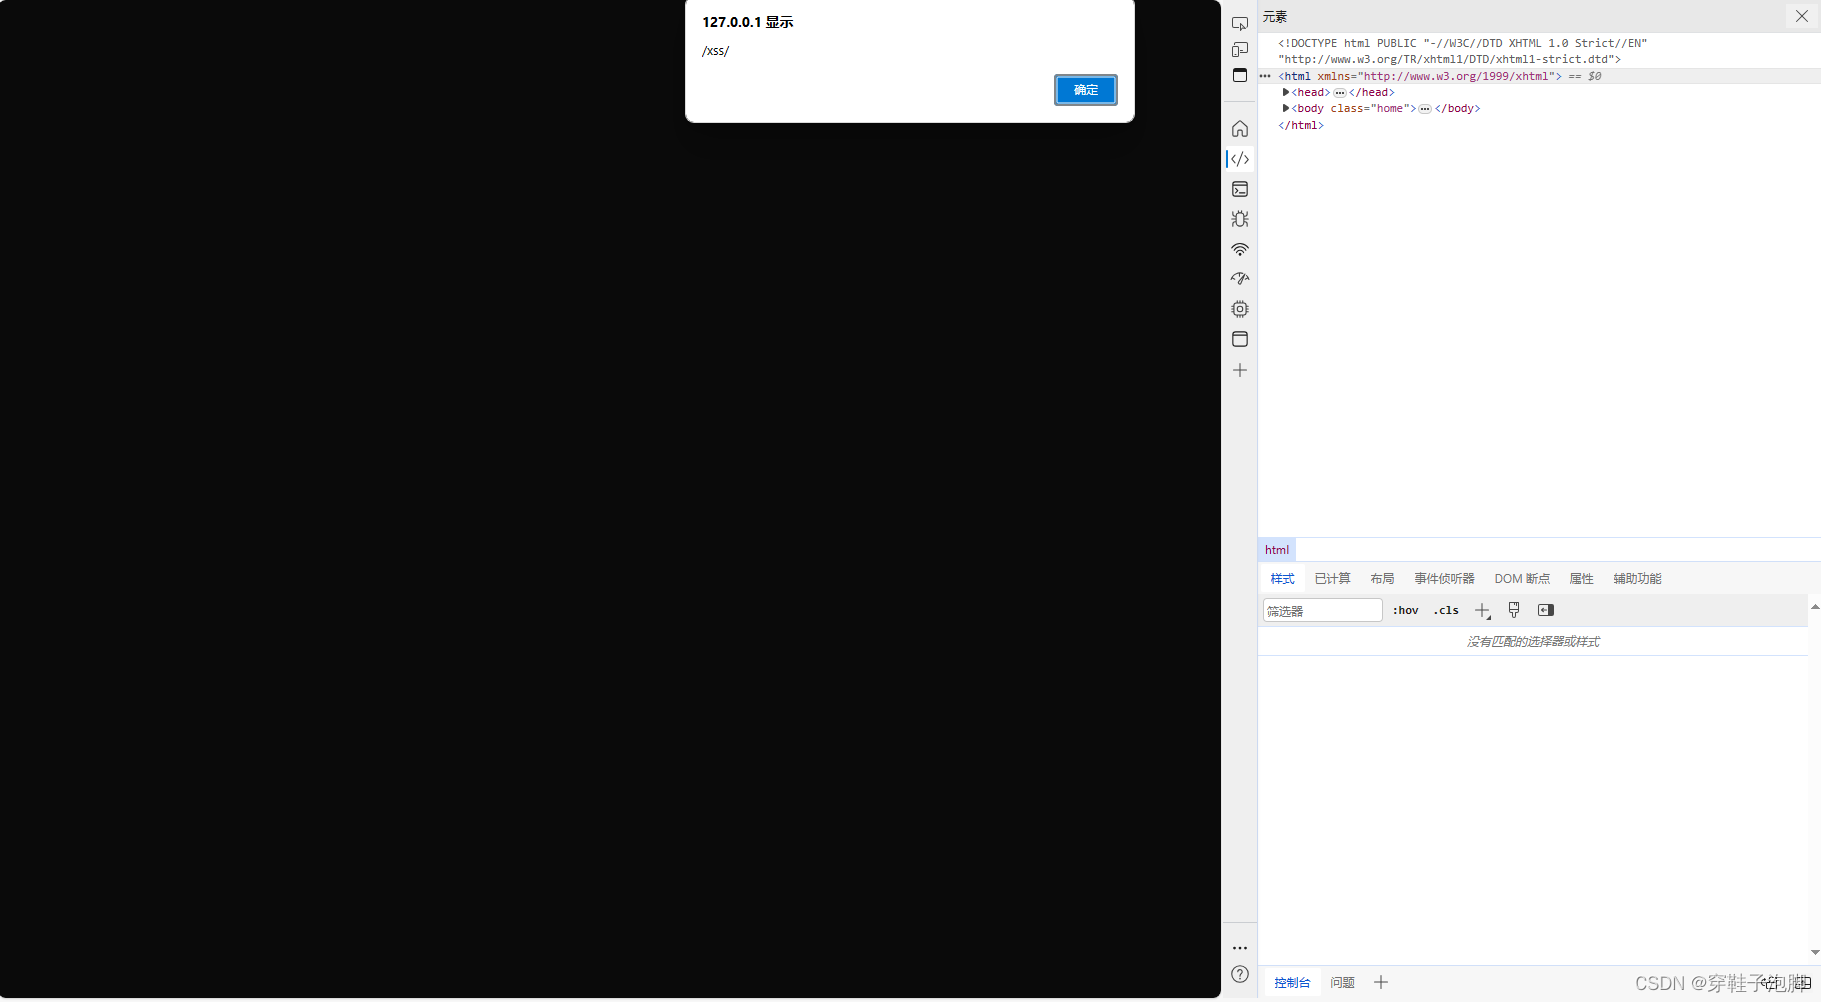Toggle device emulation icon in DevTools

(x=1240, y=49)
